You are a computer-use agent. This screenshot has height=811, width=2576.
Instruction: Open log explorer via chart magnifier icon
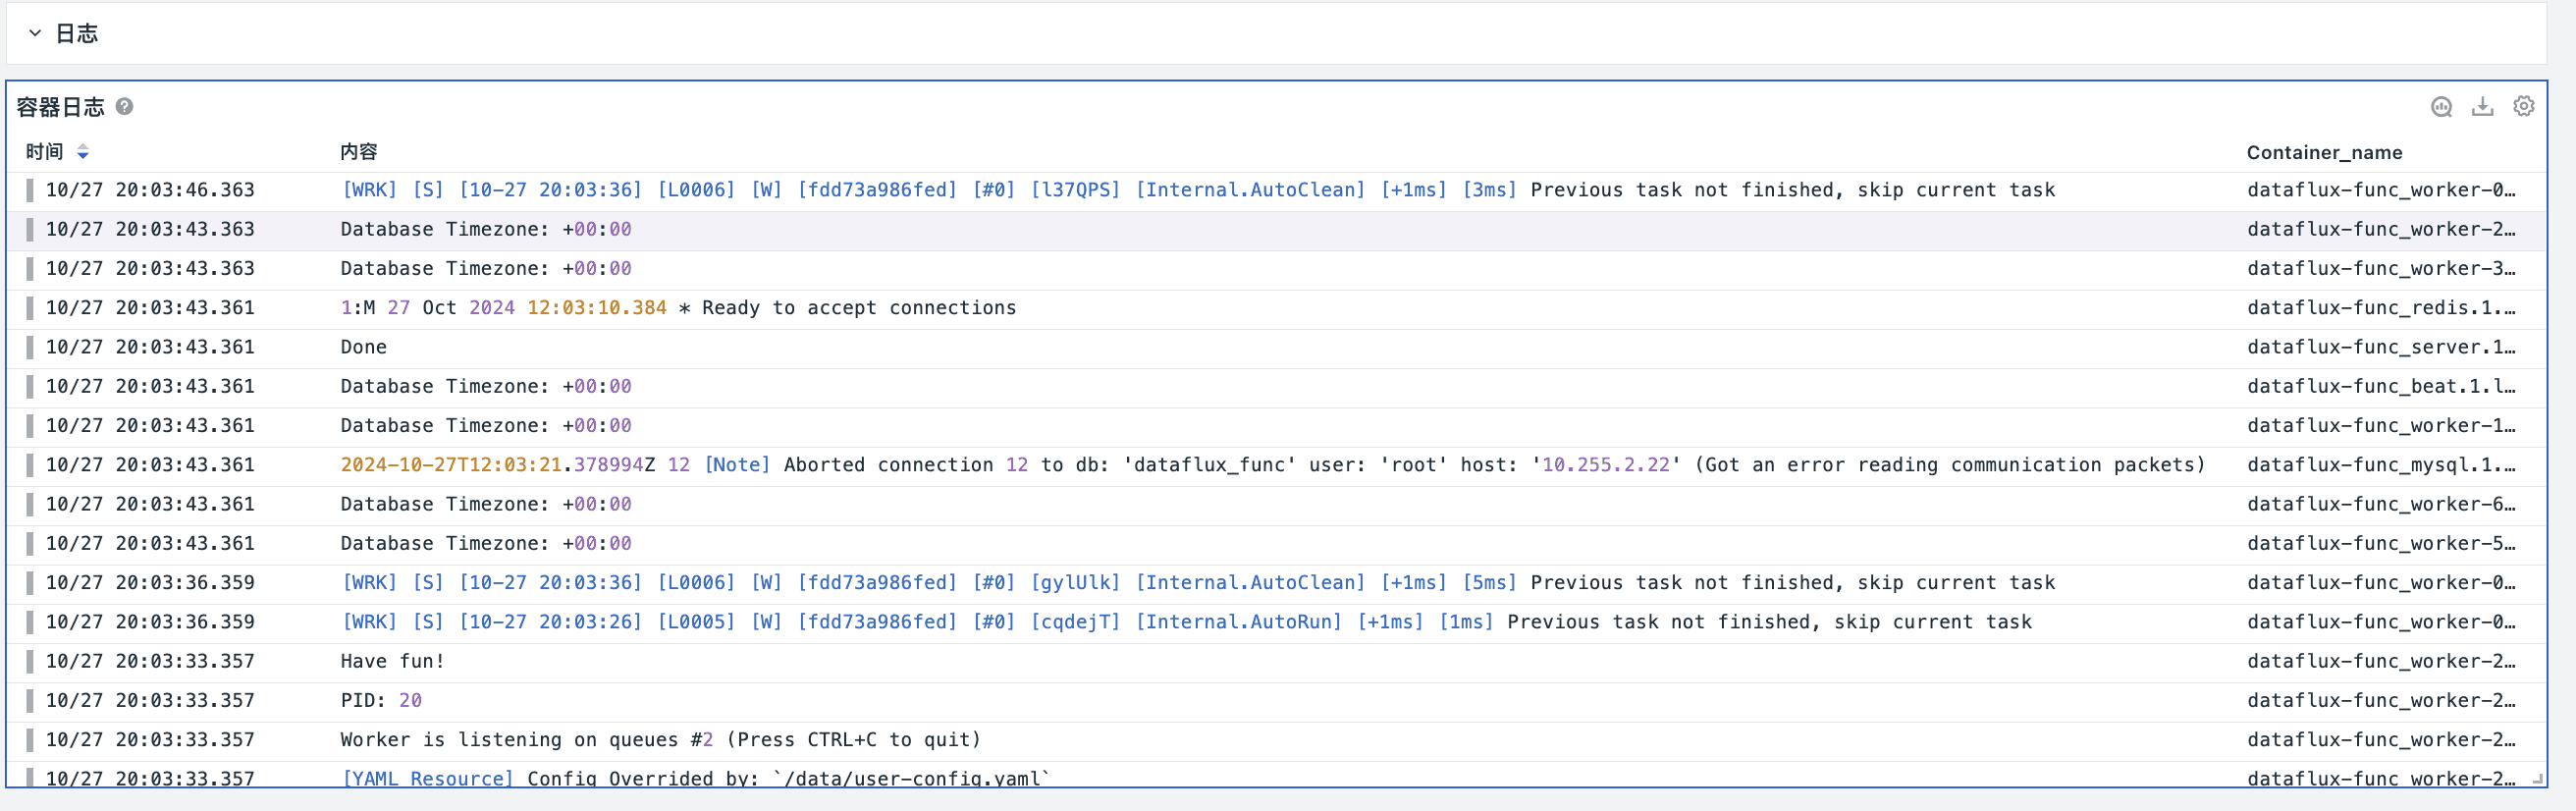[x=2441, y=106]
